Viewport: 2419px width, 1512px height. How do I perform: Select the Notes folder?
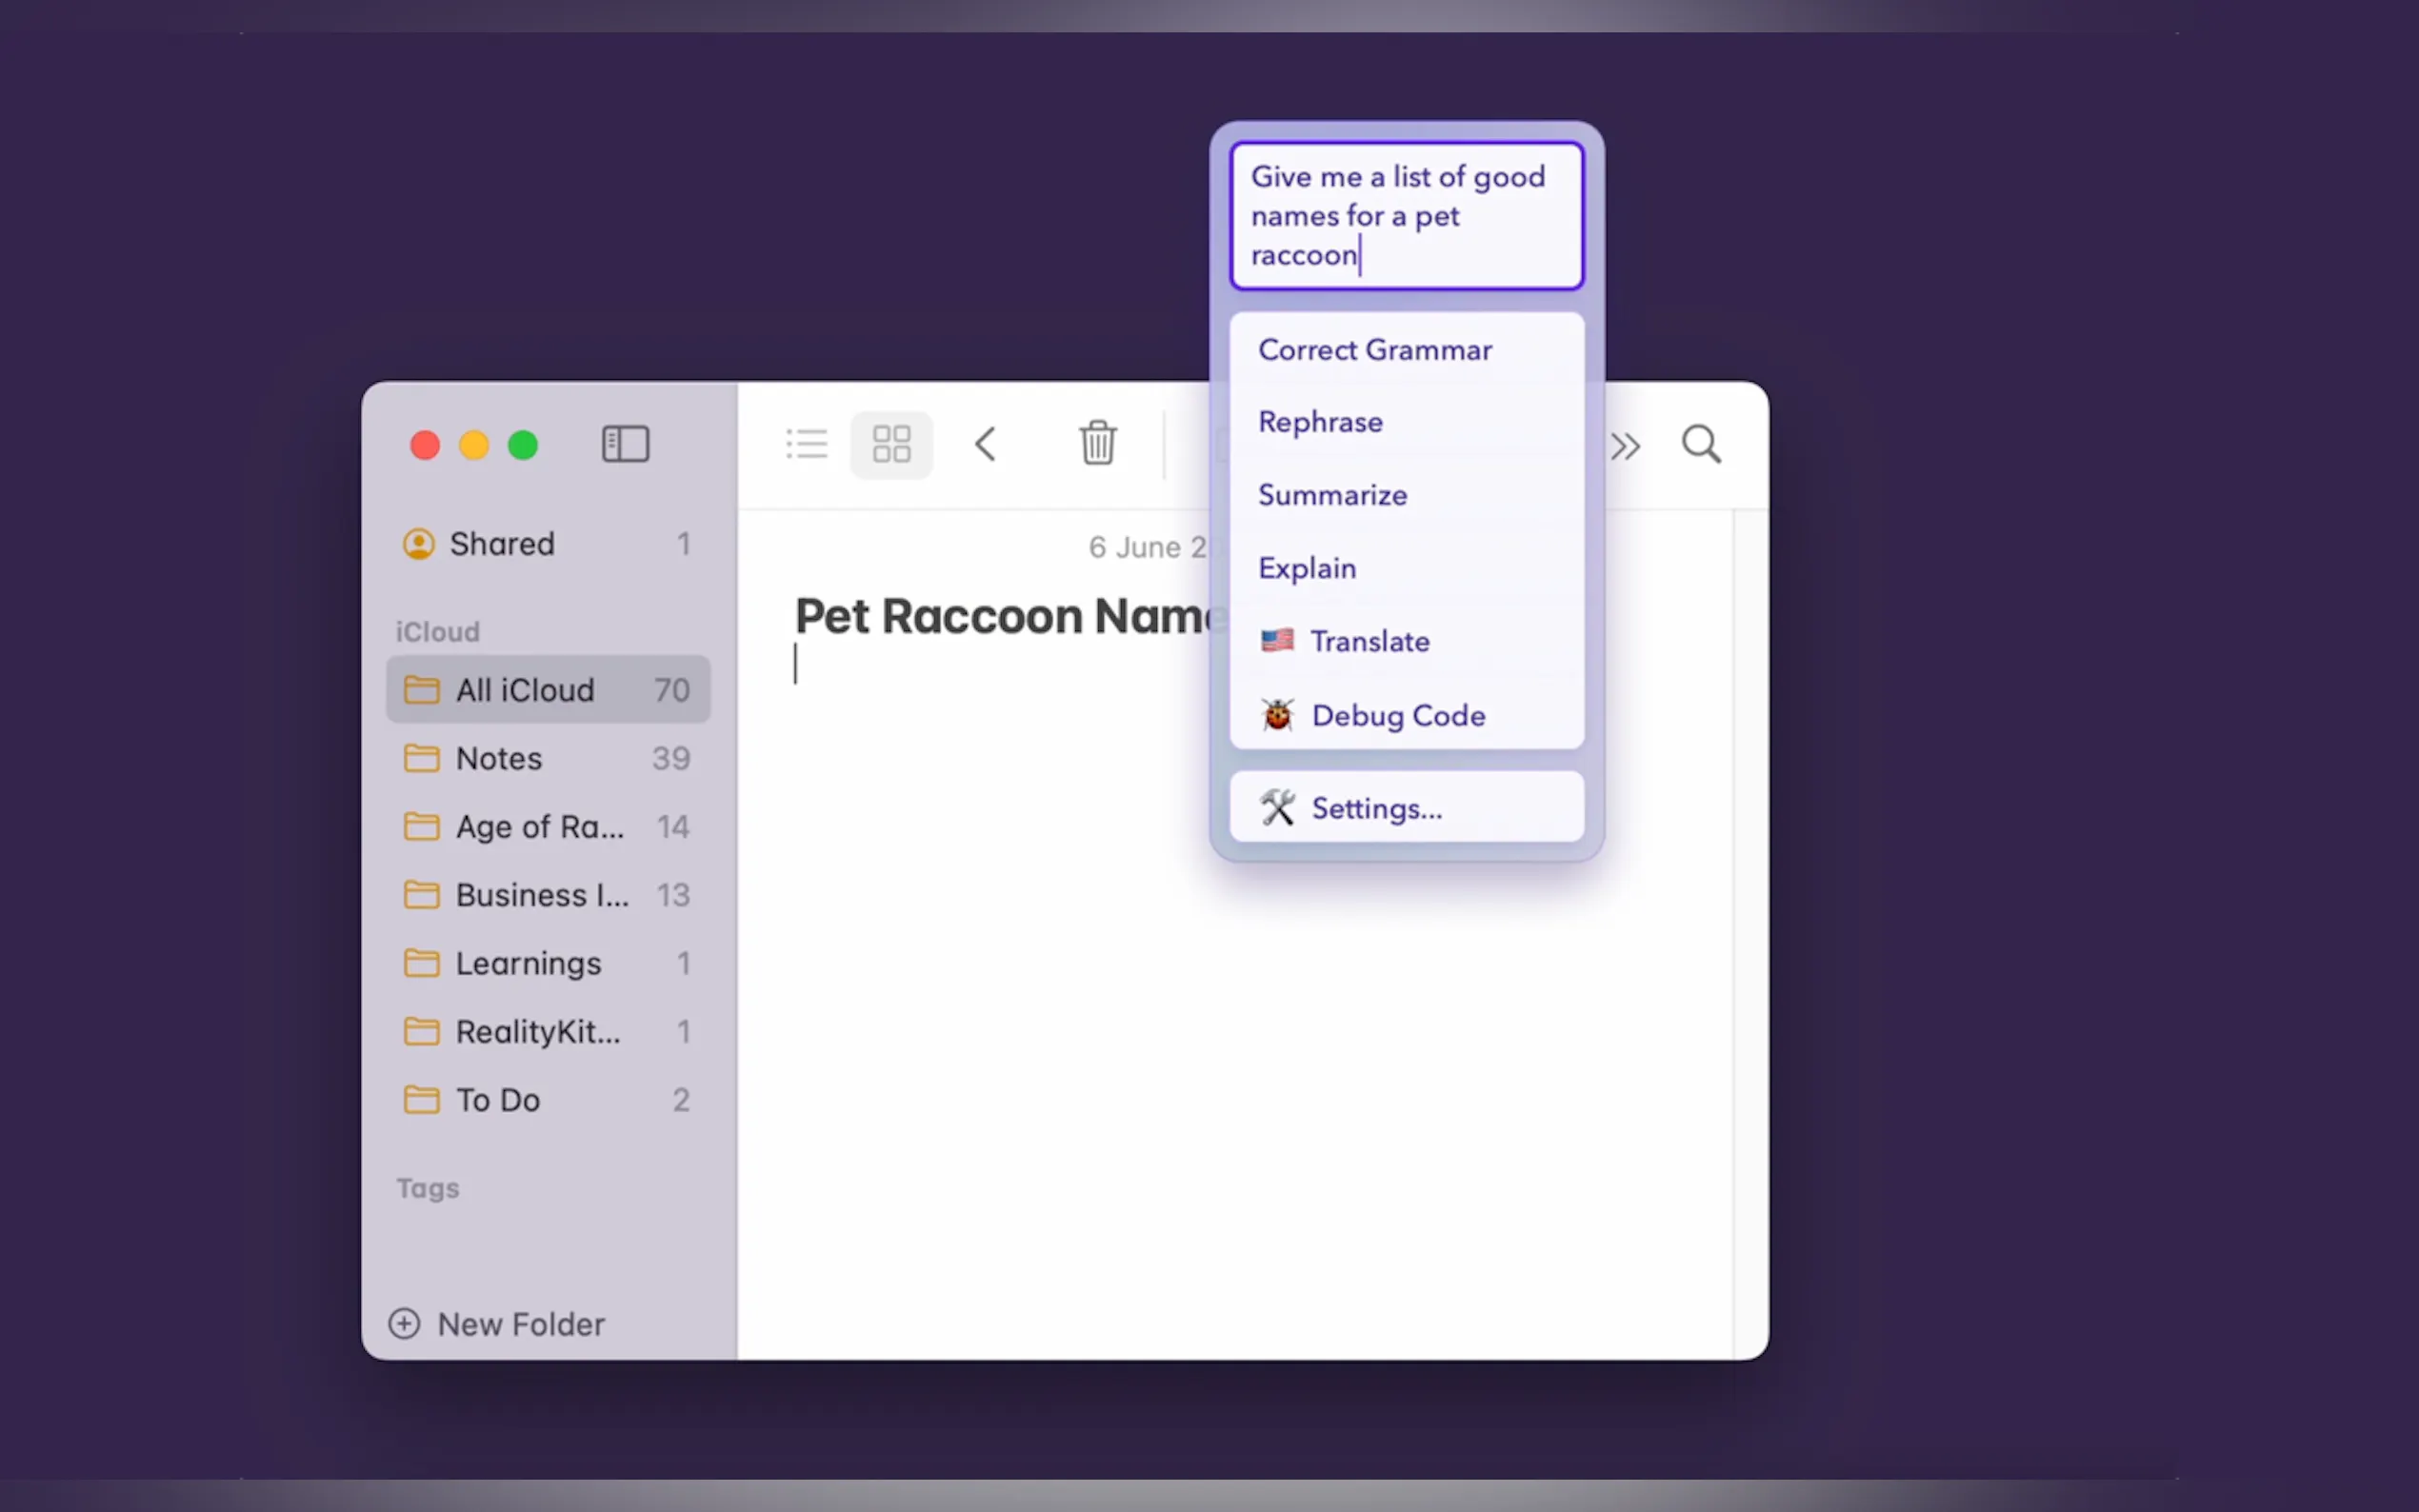click(499, 759)
